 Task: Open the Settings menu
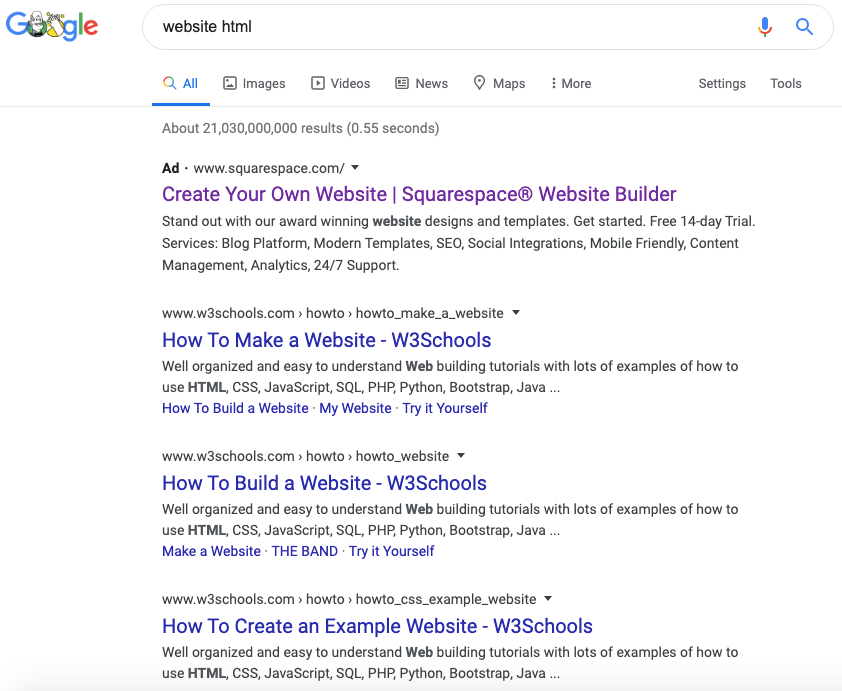(722, 84)
